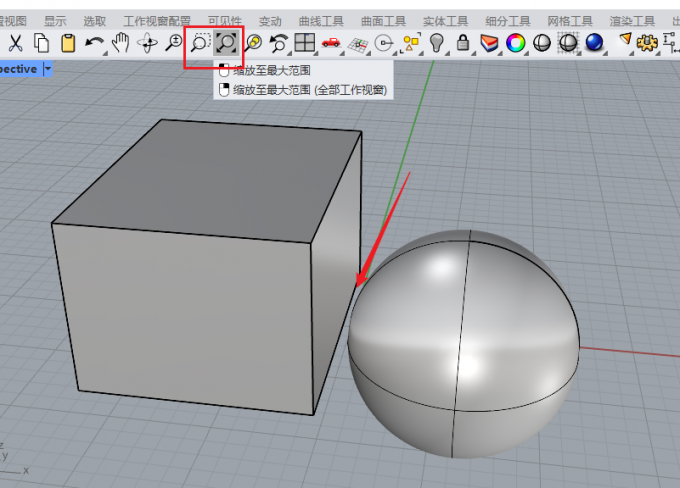Switch to the 变动 tab
680x488 pixels.
(270, 21)
